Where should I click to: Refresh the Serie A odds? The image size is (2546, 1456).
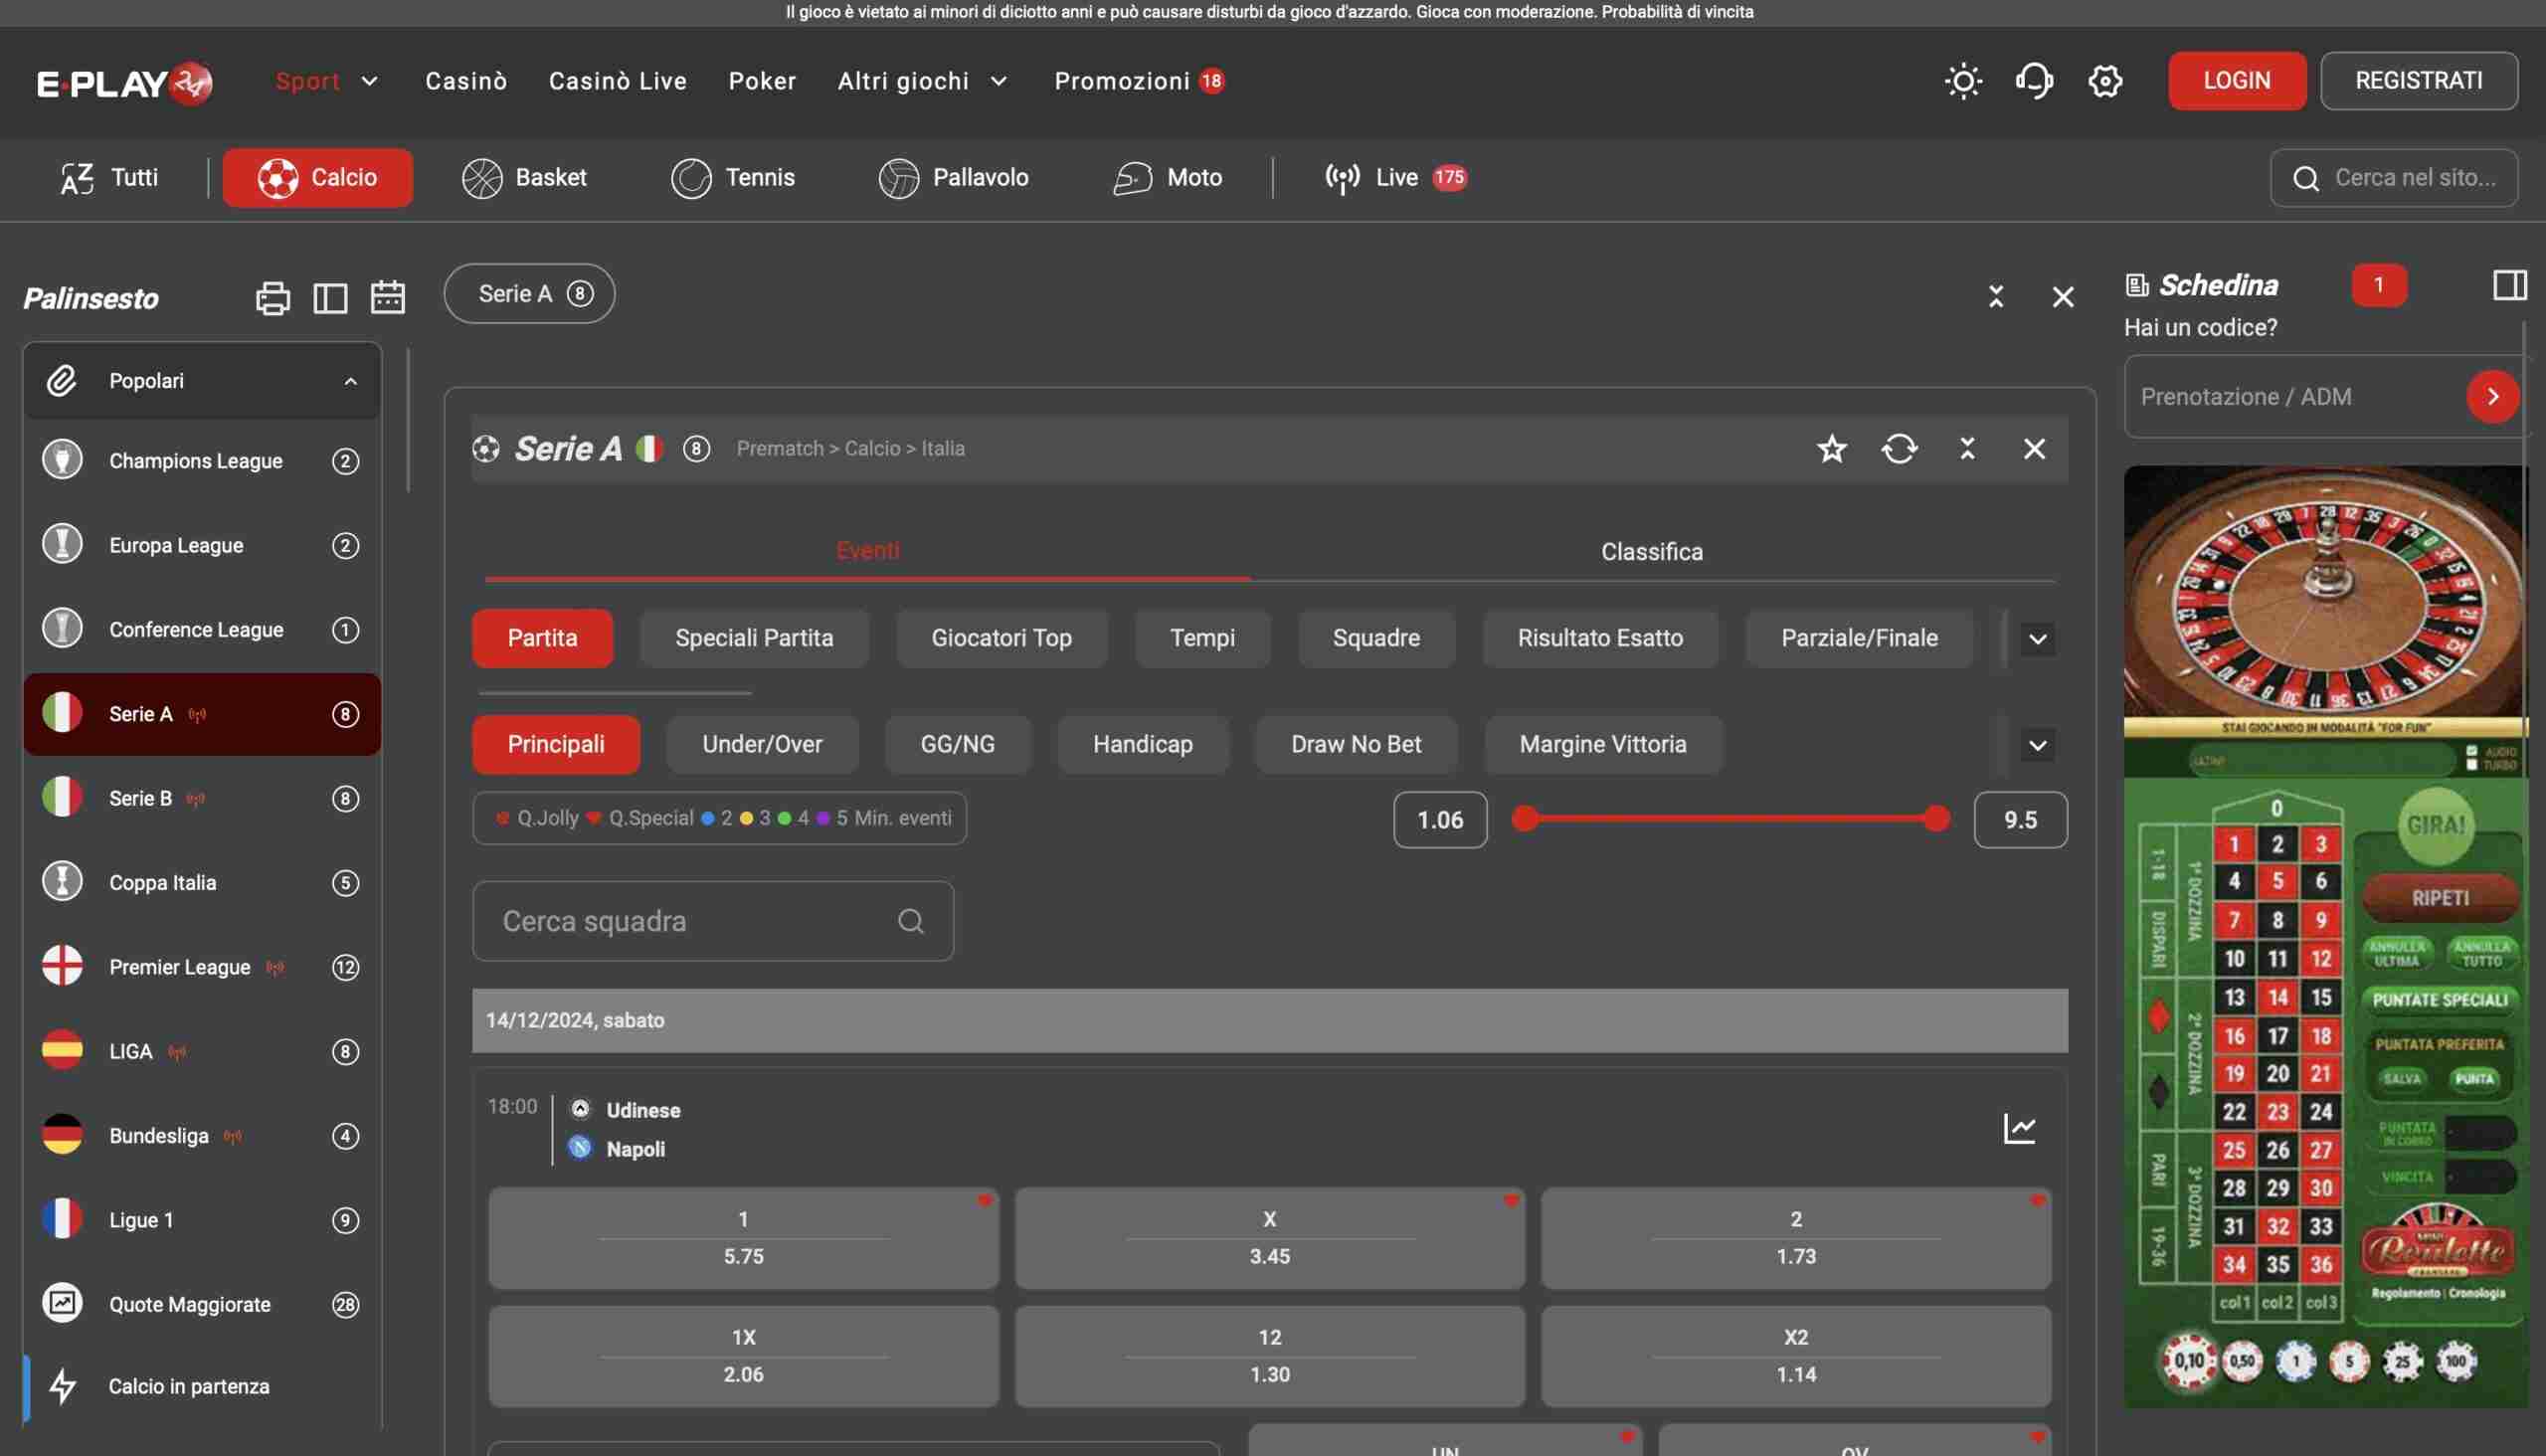coord(1899,448)
